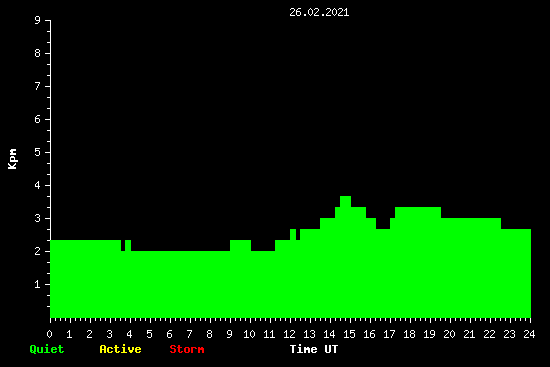Click the value 5 on Kp axis
Viewport: 550px width, 367px height.
[x=38, y=152]
